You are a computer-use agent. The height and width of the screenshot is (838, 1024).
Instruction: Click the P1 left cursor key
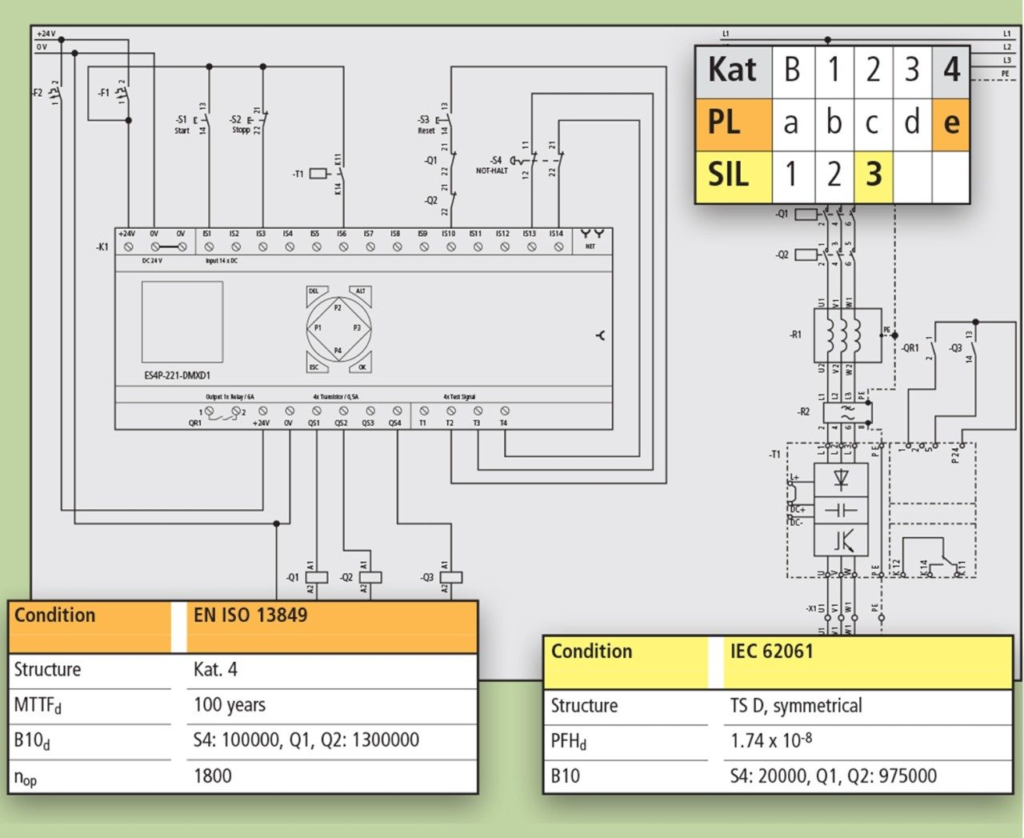point(317,329)
